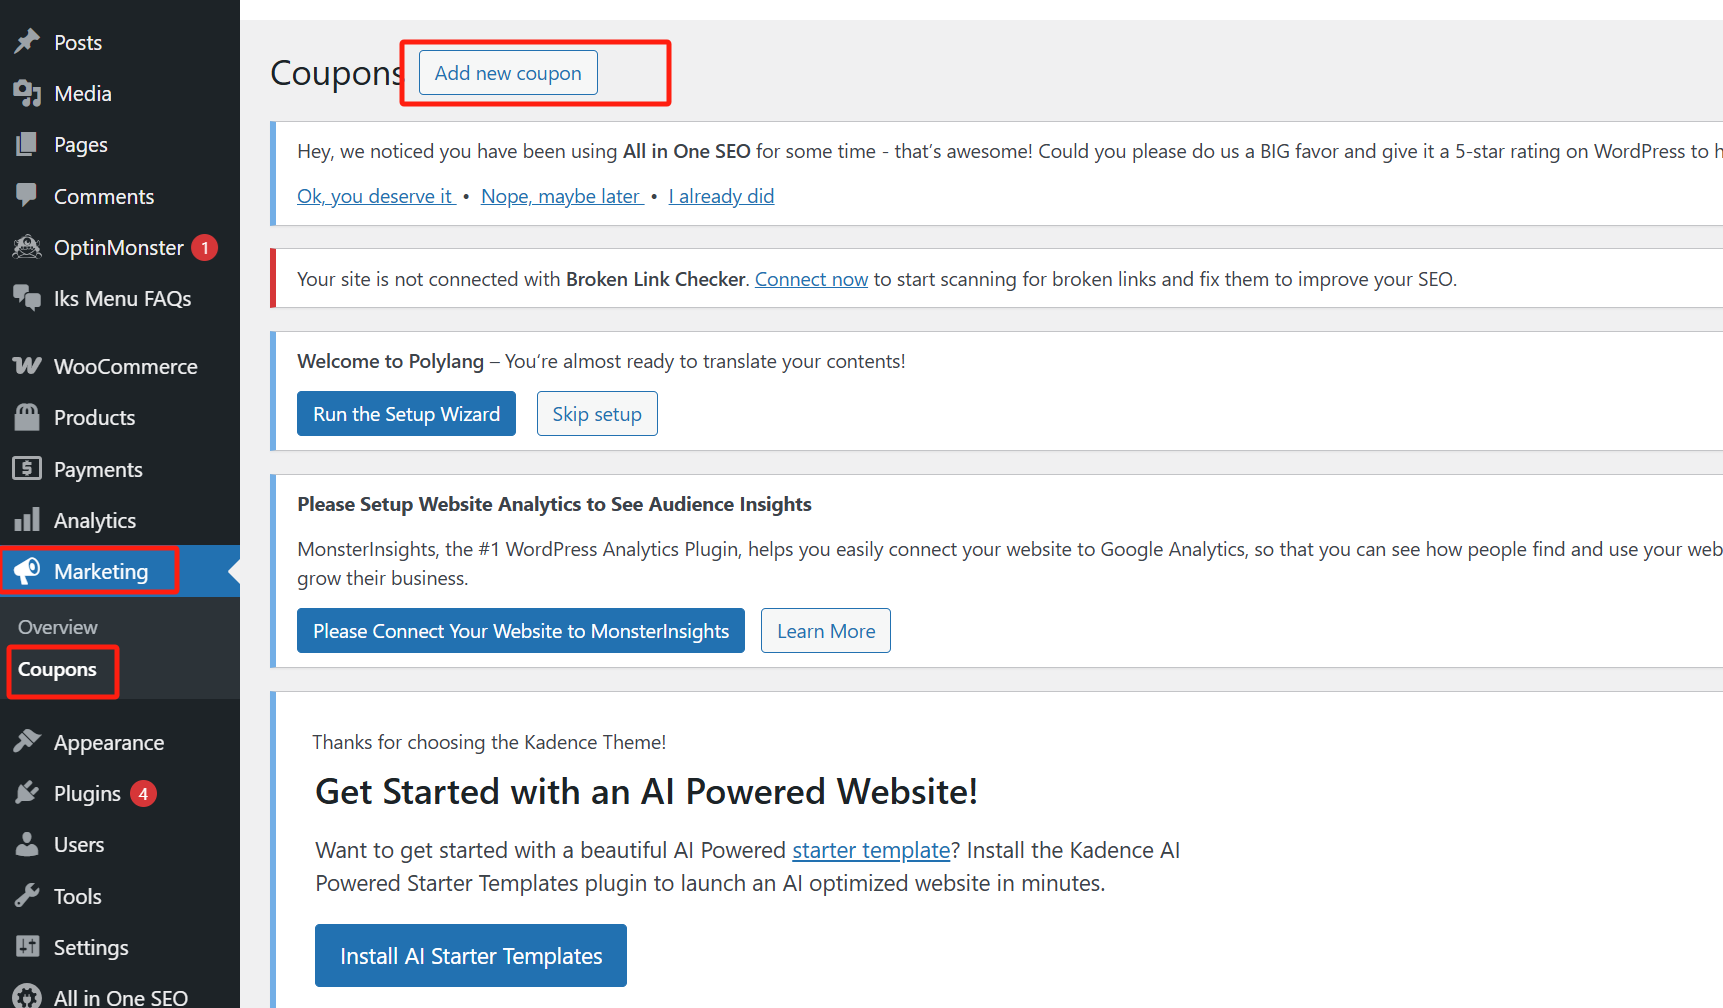Click the Media icon in sidebar

coord(27,93)
